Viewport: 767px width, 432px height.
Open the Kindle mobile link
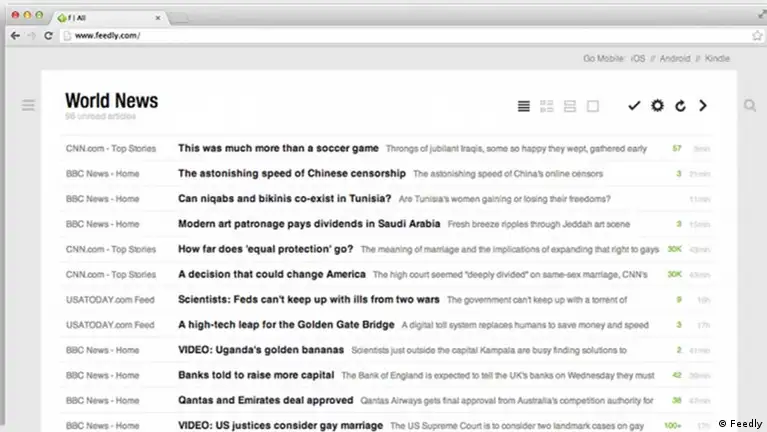[x=717, y=59]
